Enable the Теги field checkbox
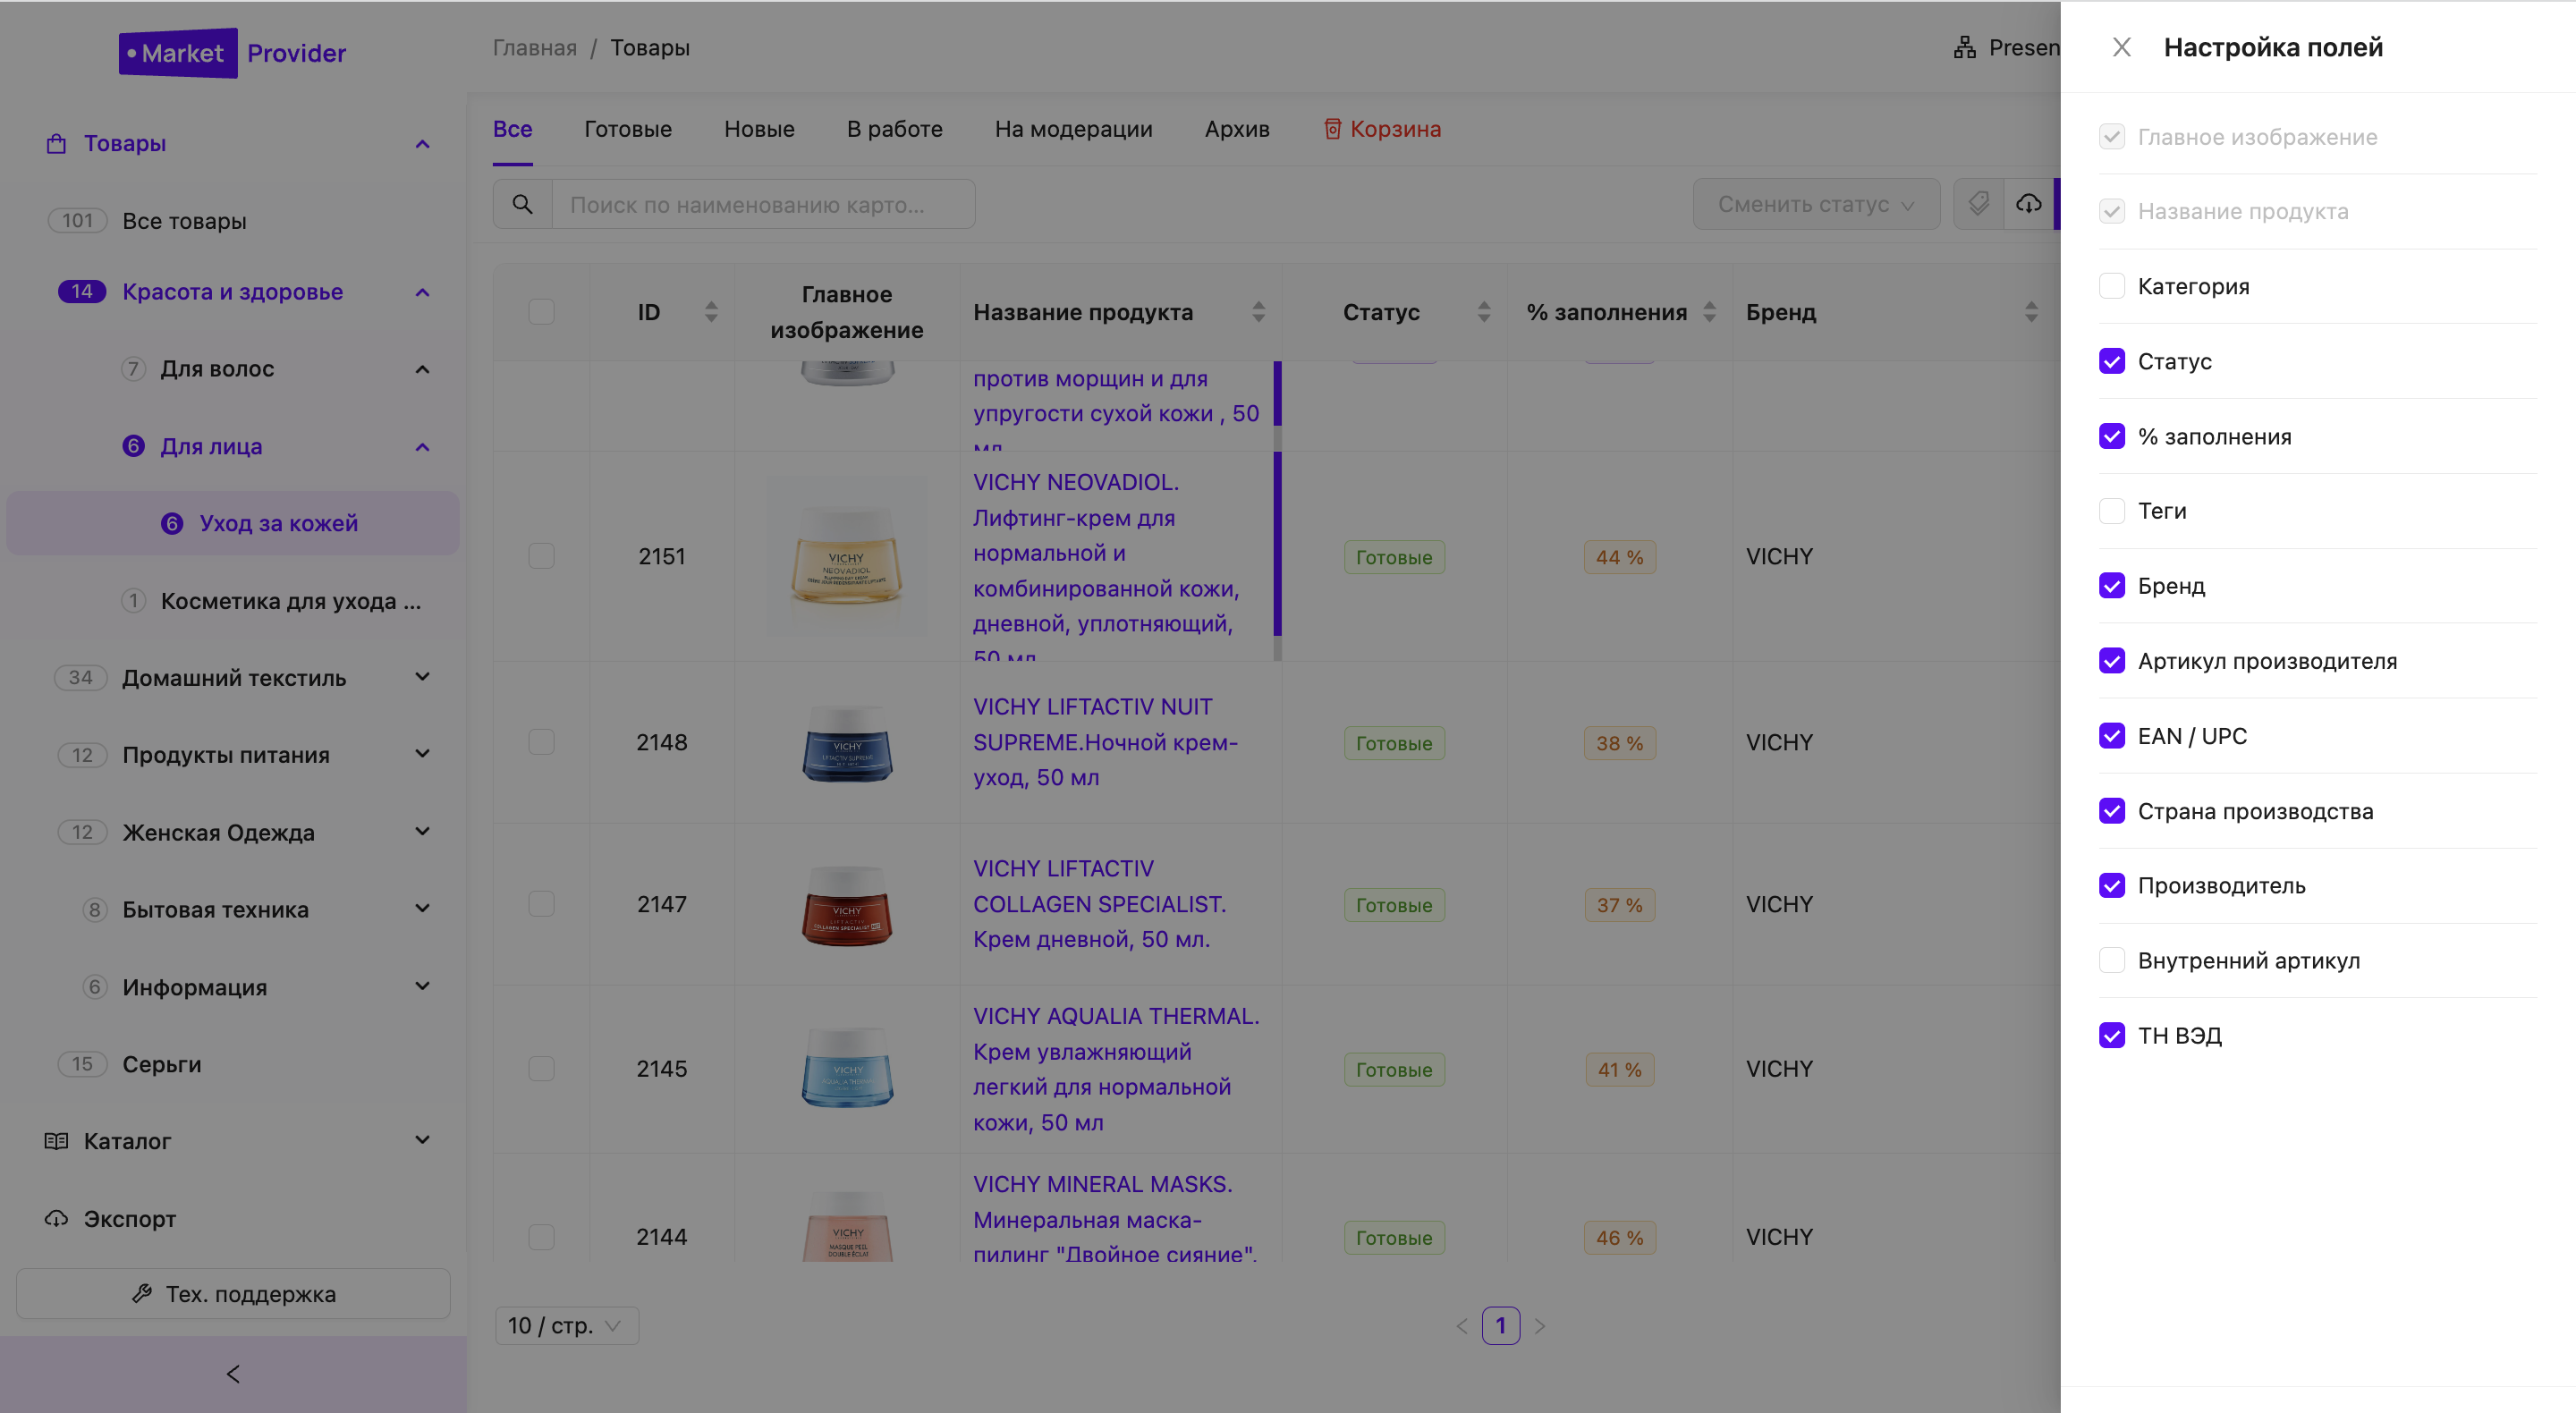The height and width of the screenshot is (1413, 2576). 2112,511
